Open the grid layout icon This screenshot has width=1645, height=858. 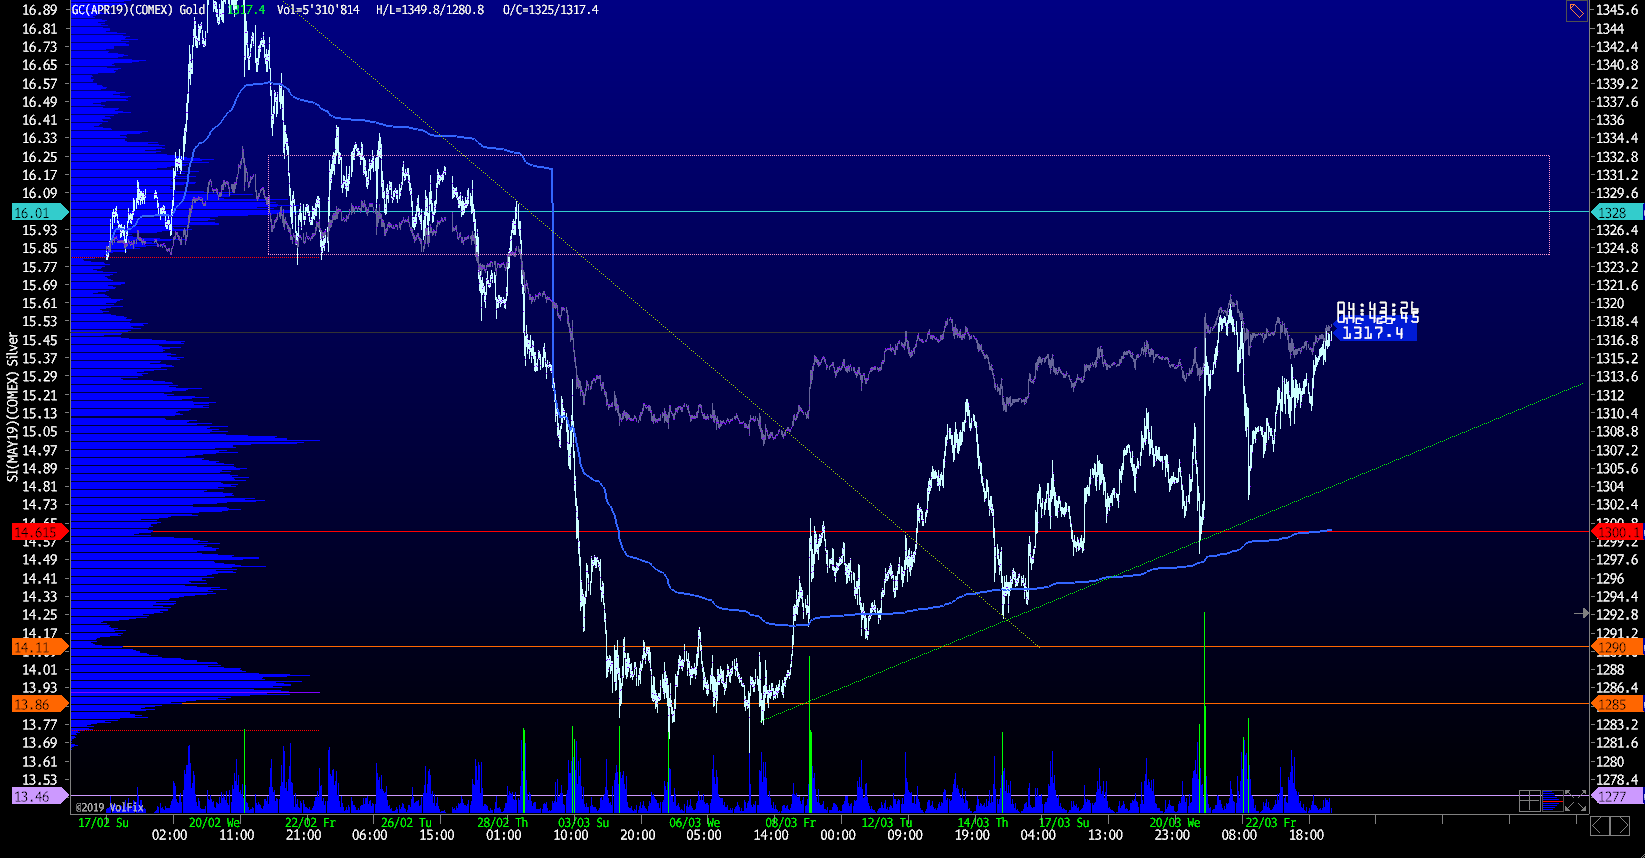(x=1529, y=800)
